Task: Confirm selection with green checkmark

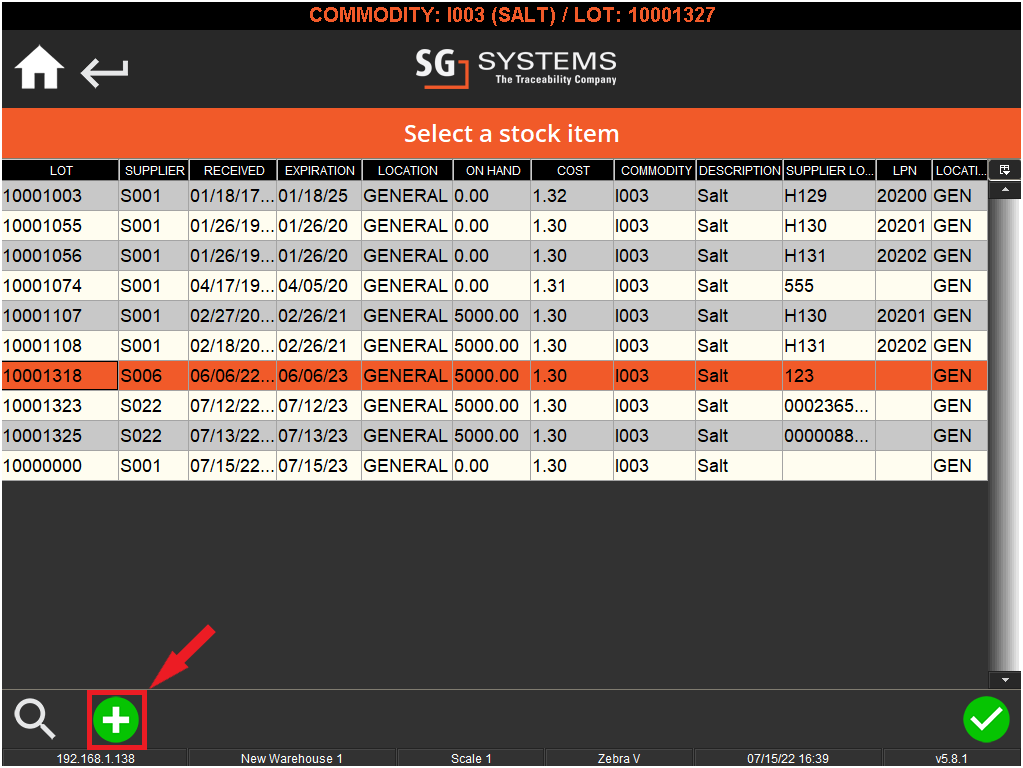Action: click(x=986, y=719)
